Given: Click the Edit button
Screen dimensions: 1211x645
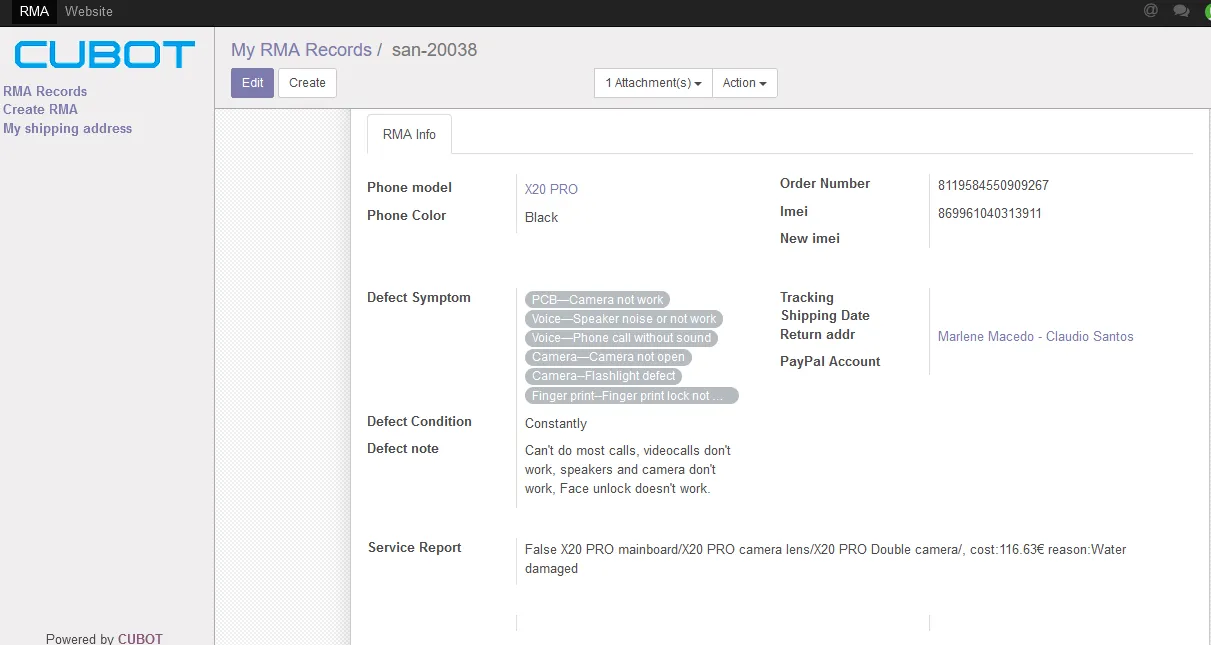Looking at the screenshot, I should click(x=252, y=83).
